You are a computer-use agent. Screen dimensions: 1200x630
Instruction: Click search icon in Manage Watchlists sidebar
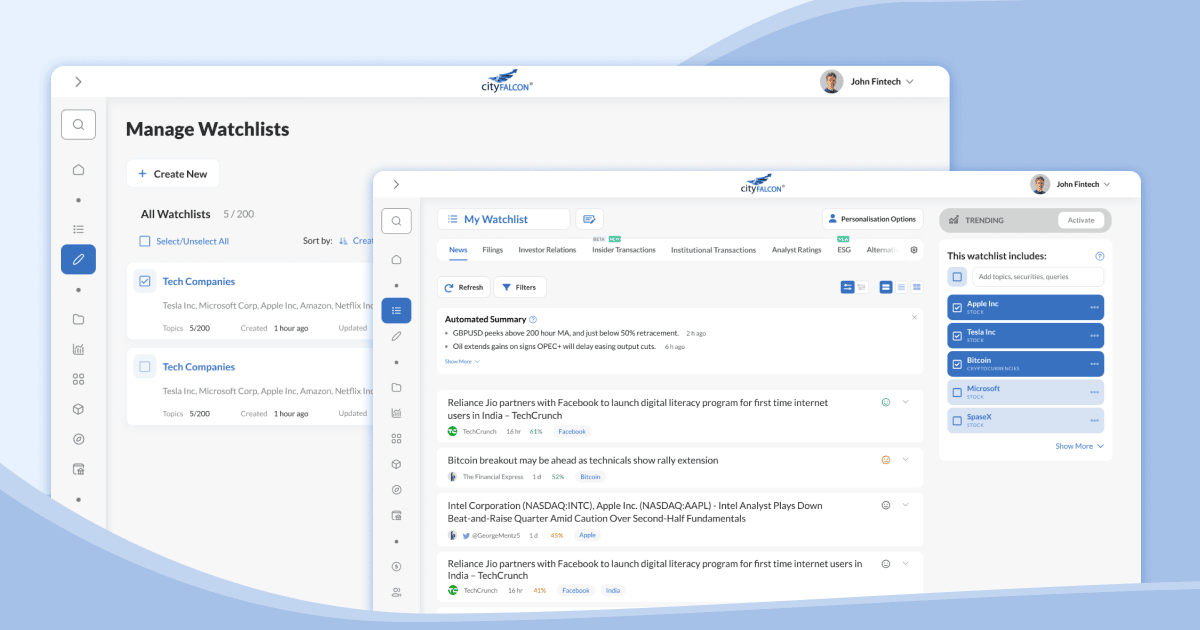[78, 125]
